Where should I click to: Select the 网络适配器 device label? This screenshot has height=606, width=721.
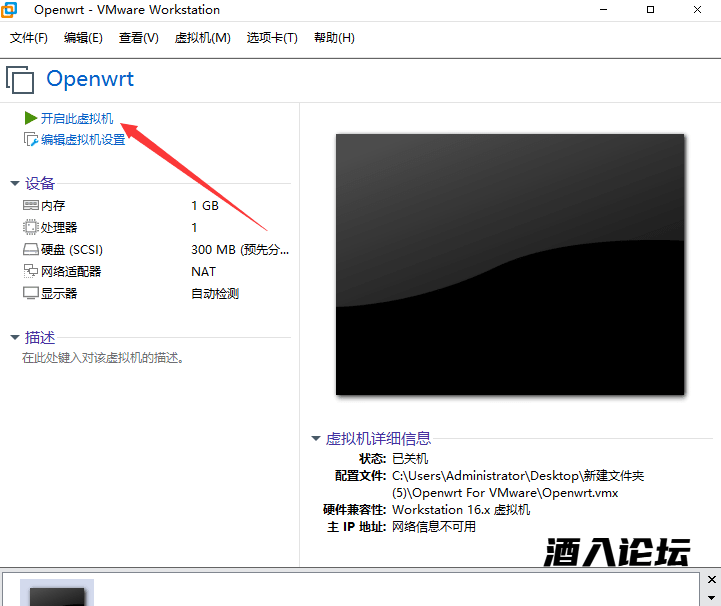71,272
